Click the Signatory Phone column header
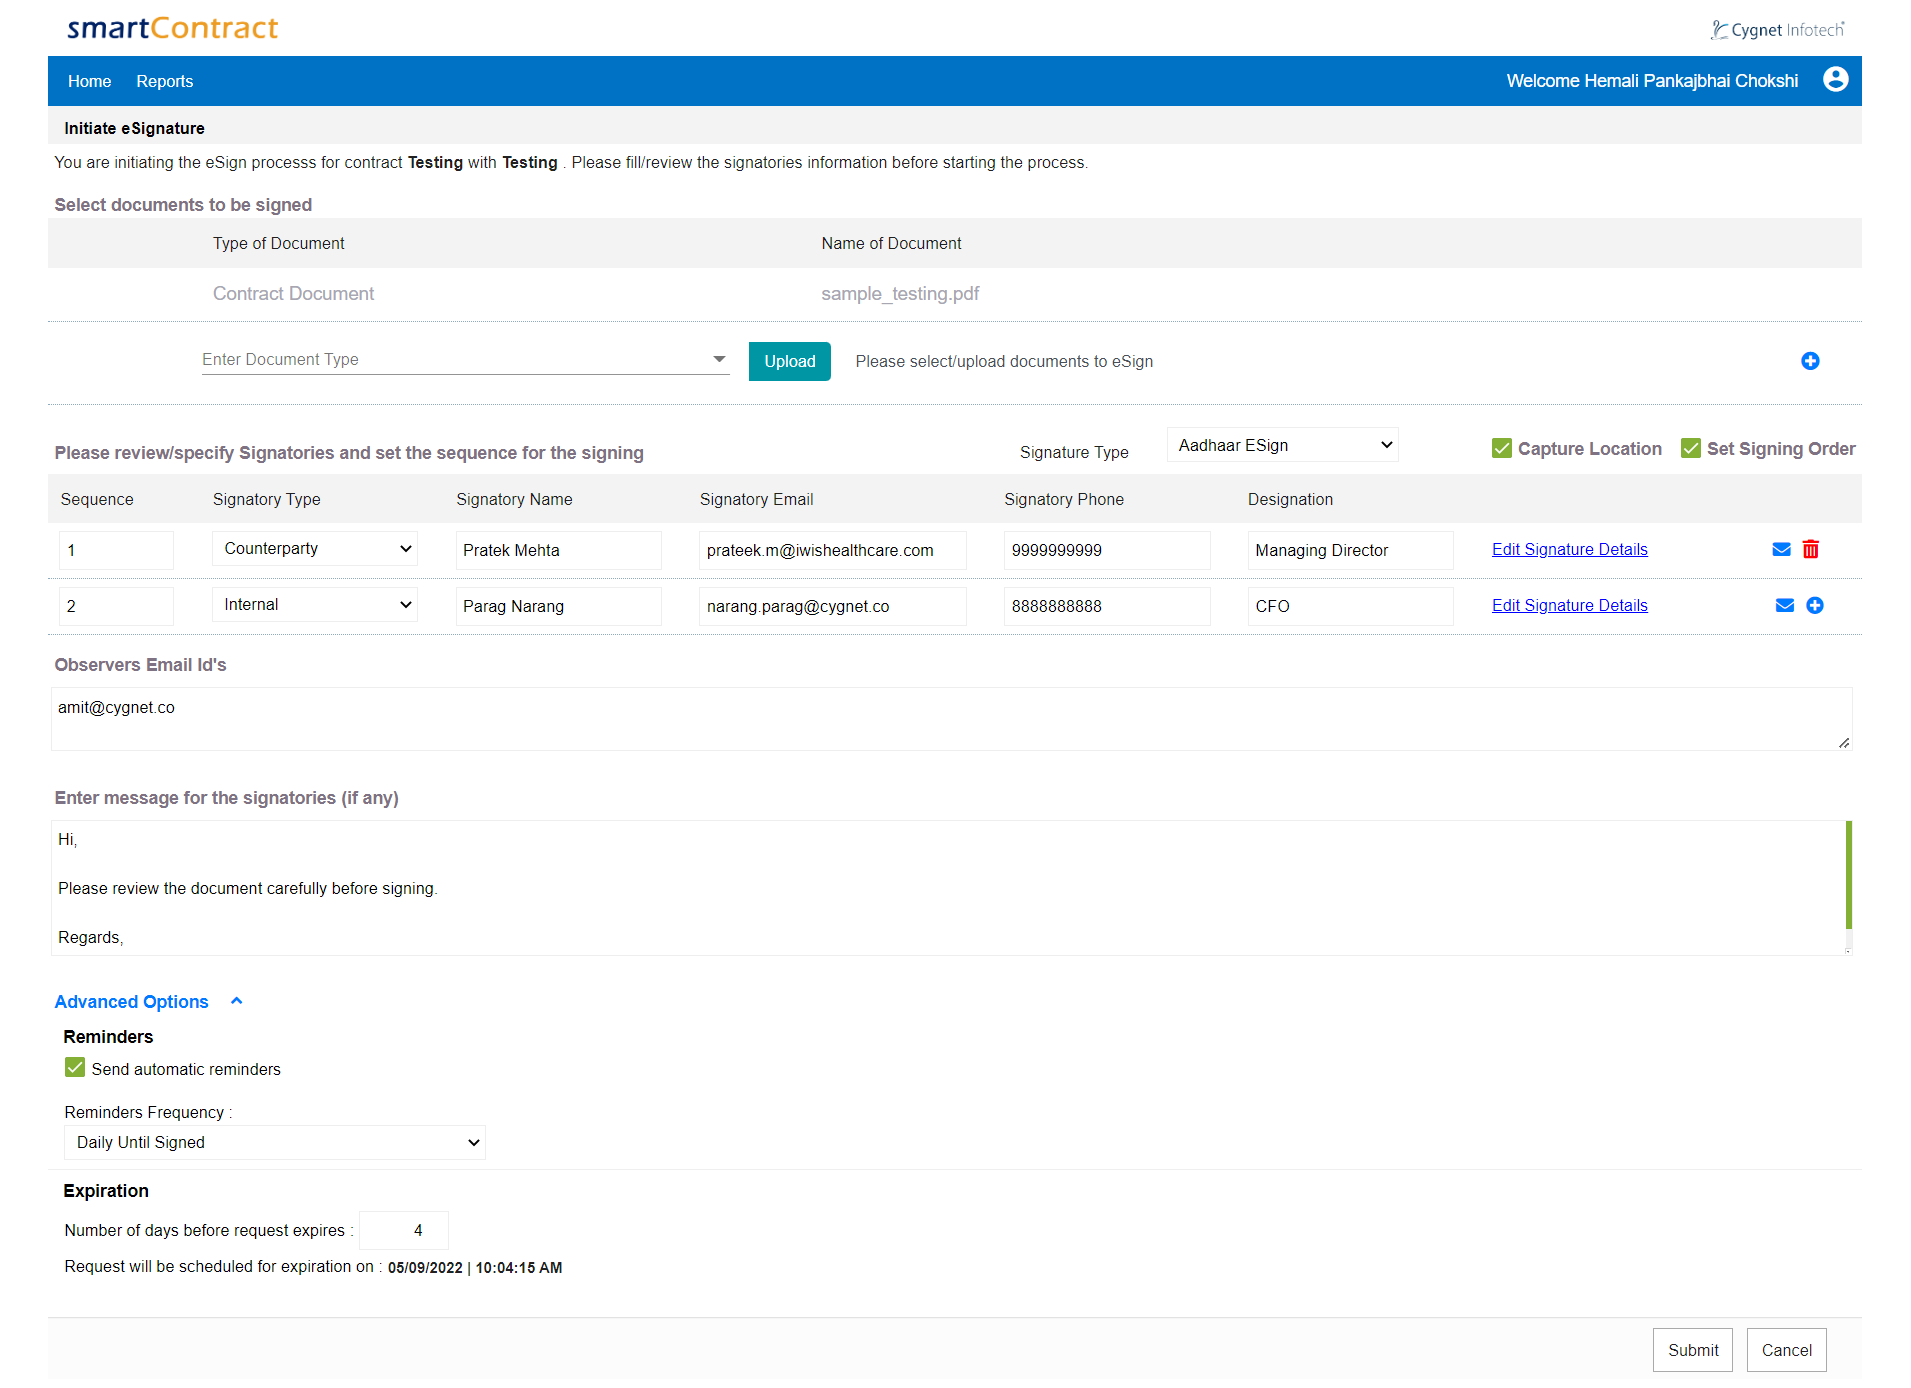 coord(1064,499)
